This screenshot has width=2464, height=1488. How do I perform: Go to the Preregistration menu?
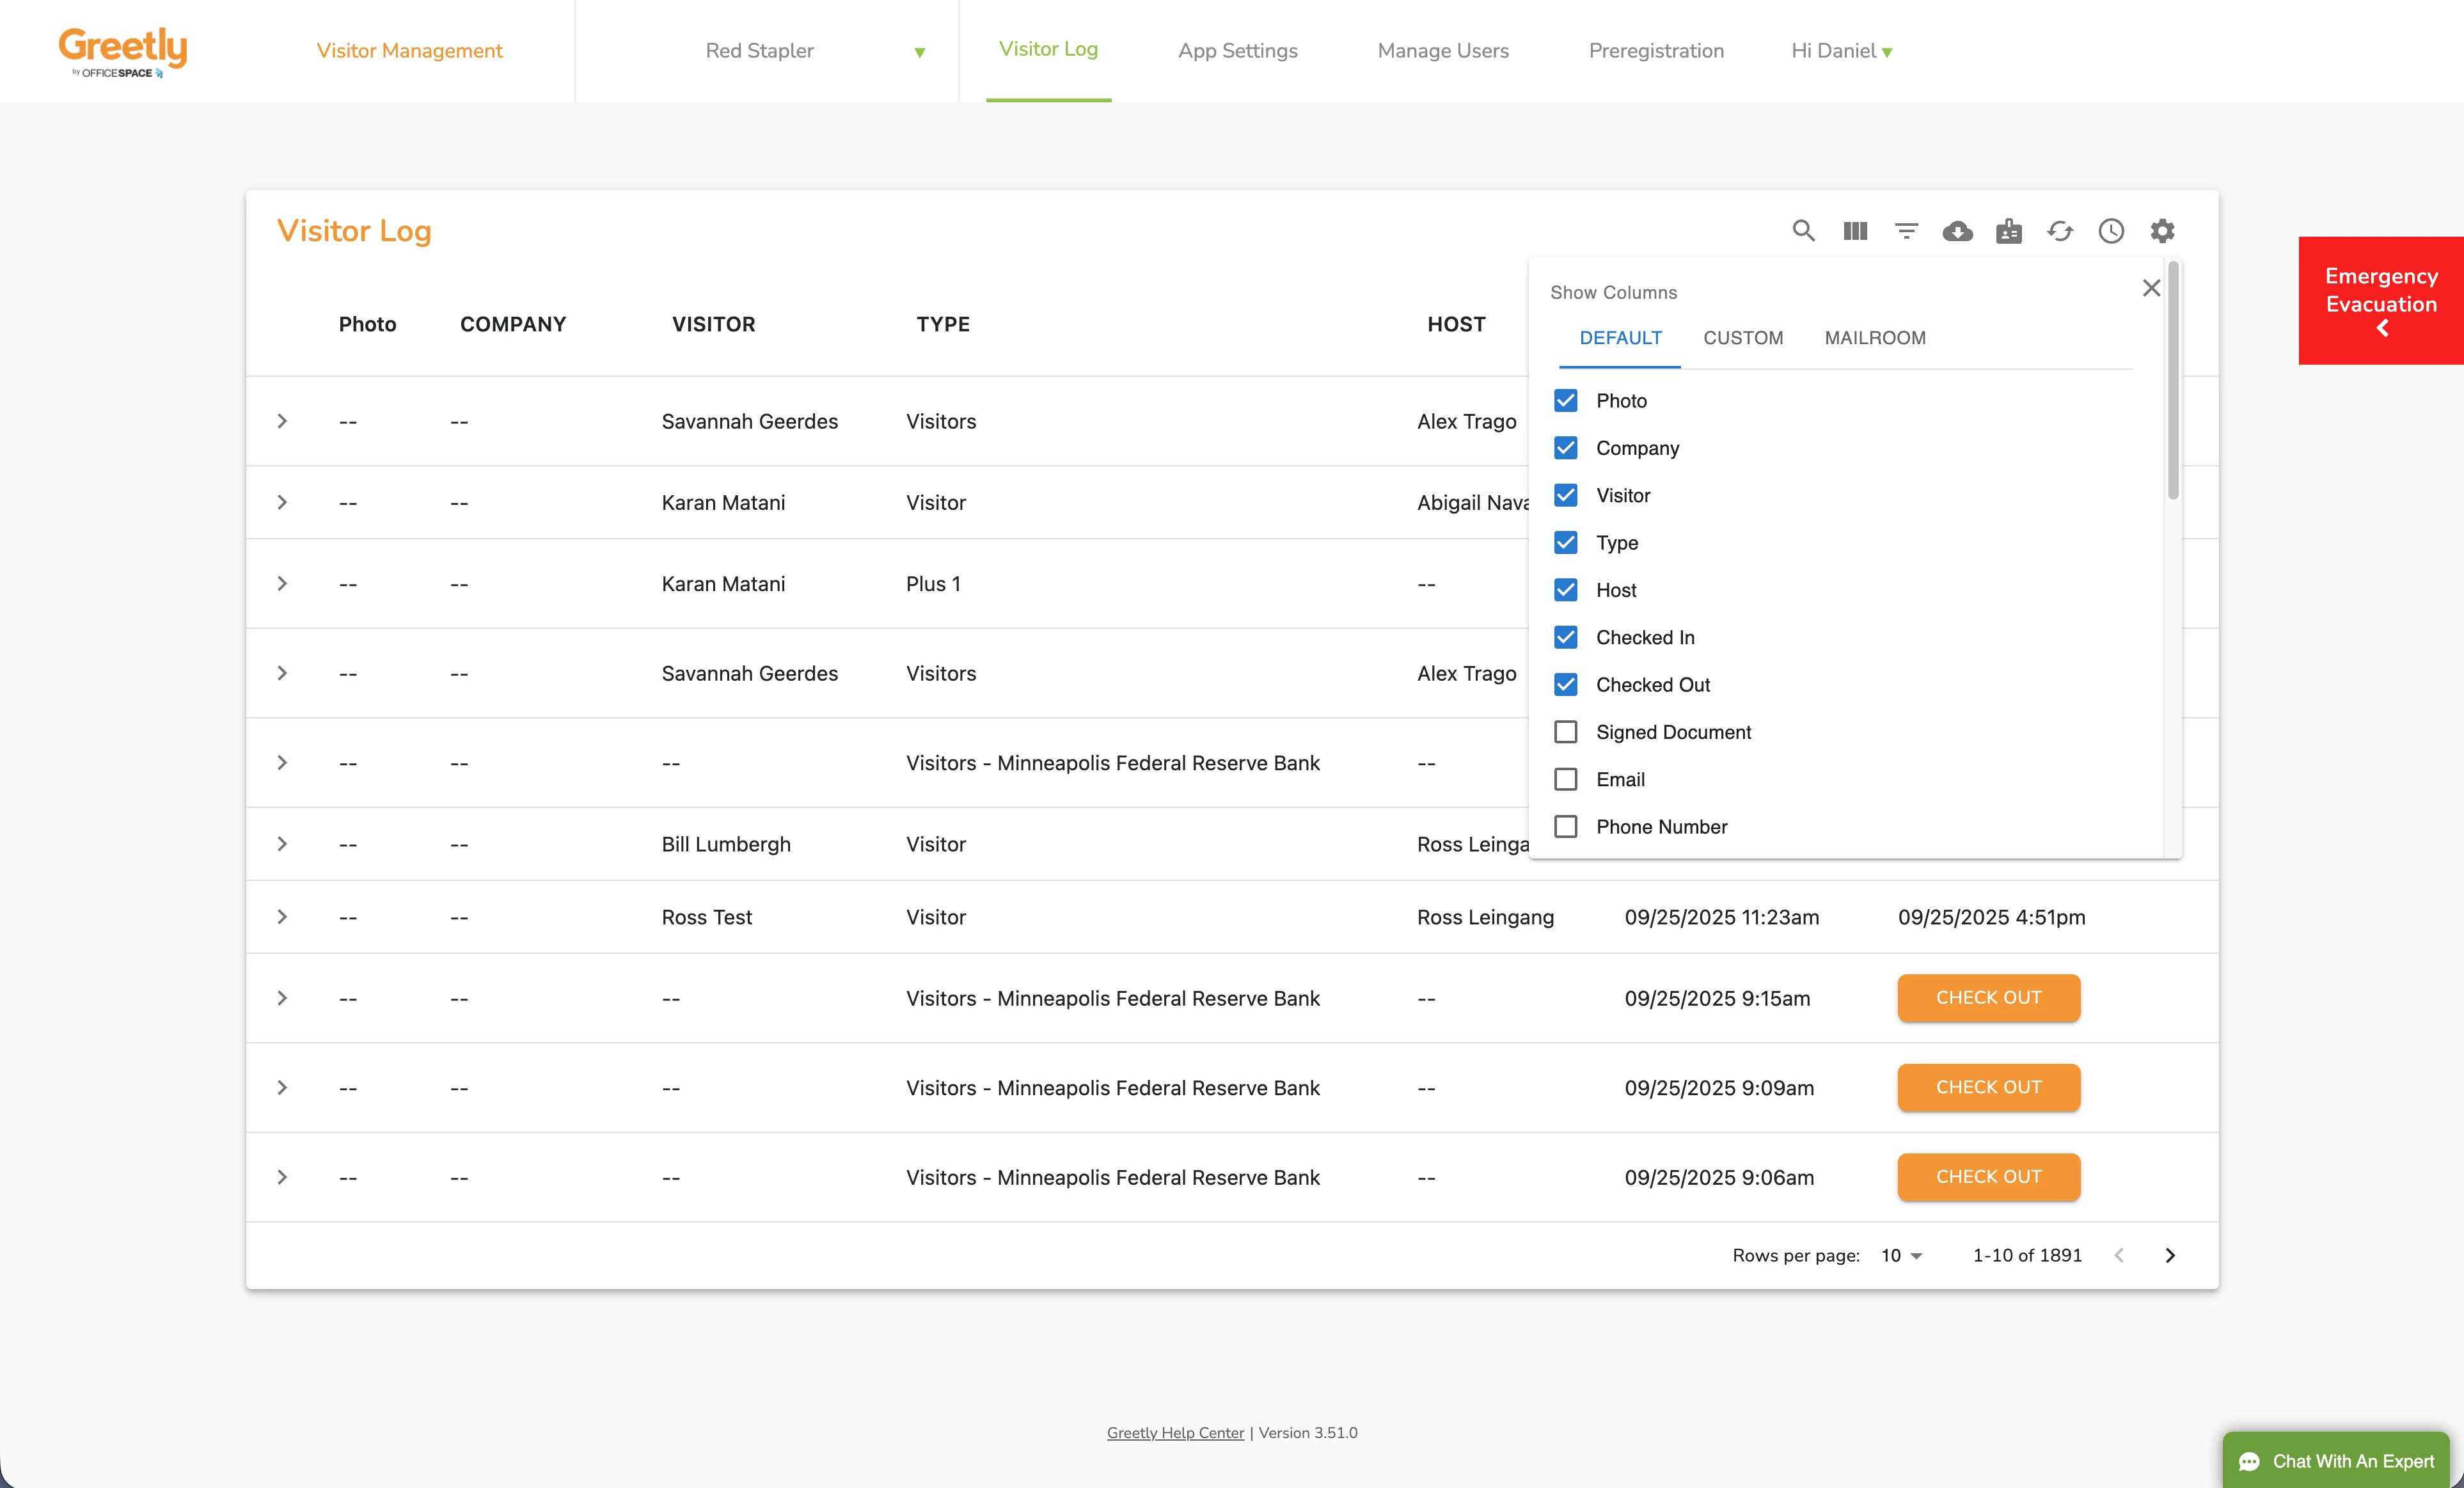click(1656, 51)
